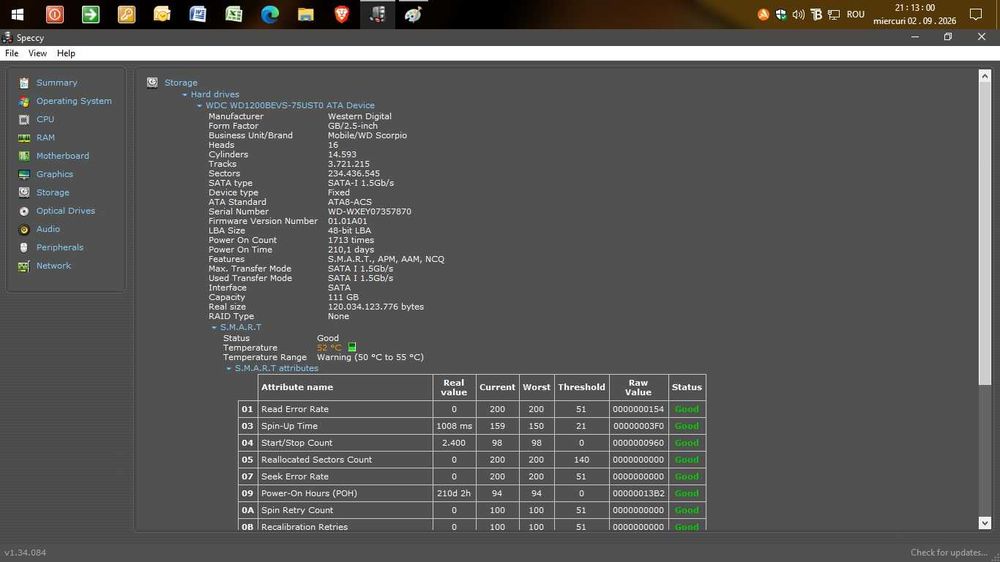Click the green arrow taskbar icon

(x=91, y=14)
